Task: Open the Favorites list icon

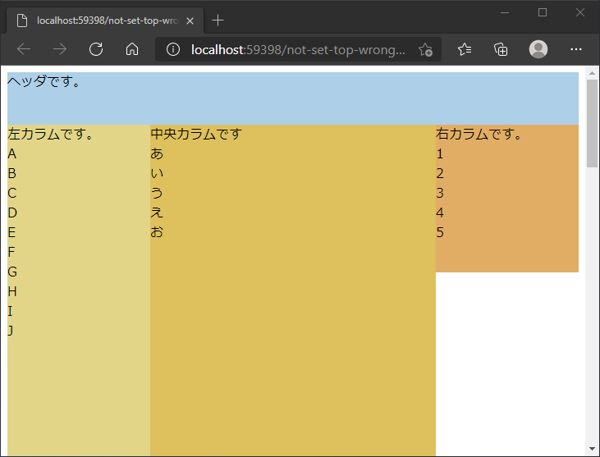Action: click(465, 49)
